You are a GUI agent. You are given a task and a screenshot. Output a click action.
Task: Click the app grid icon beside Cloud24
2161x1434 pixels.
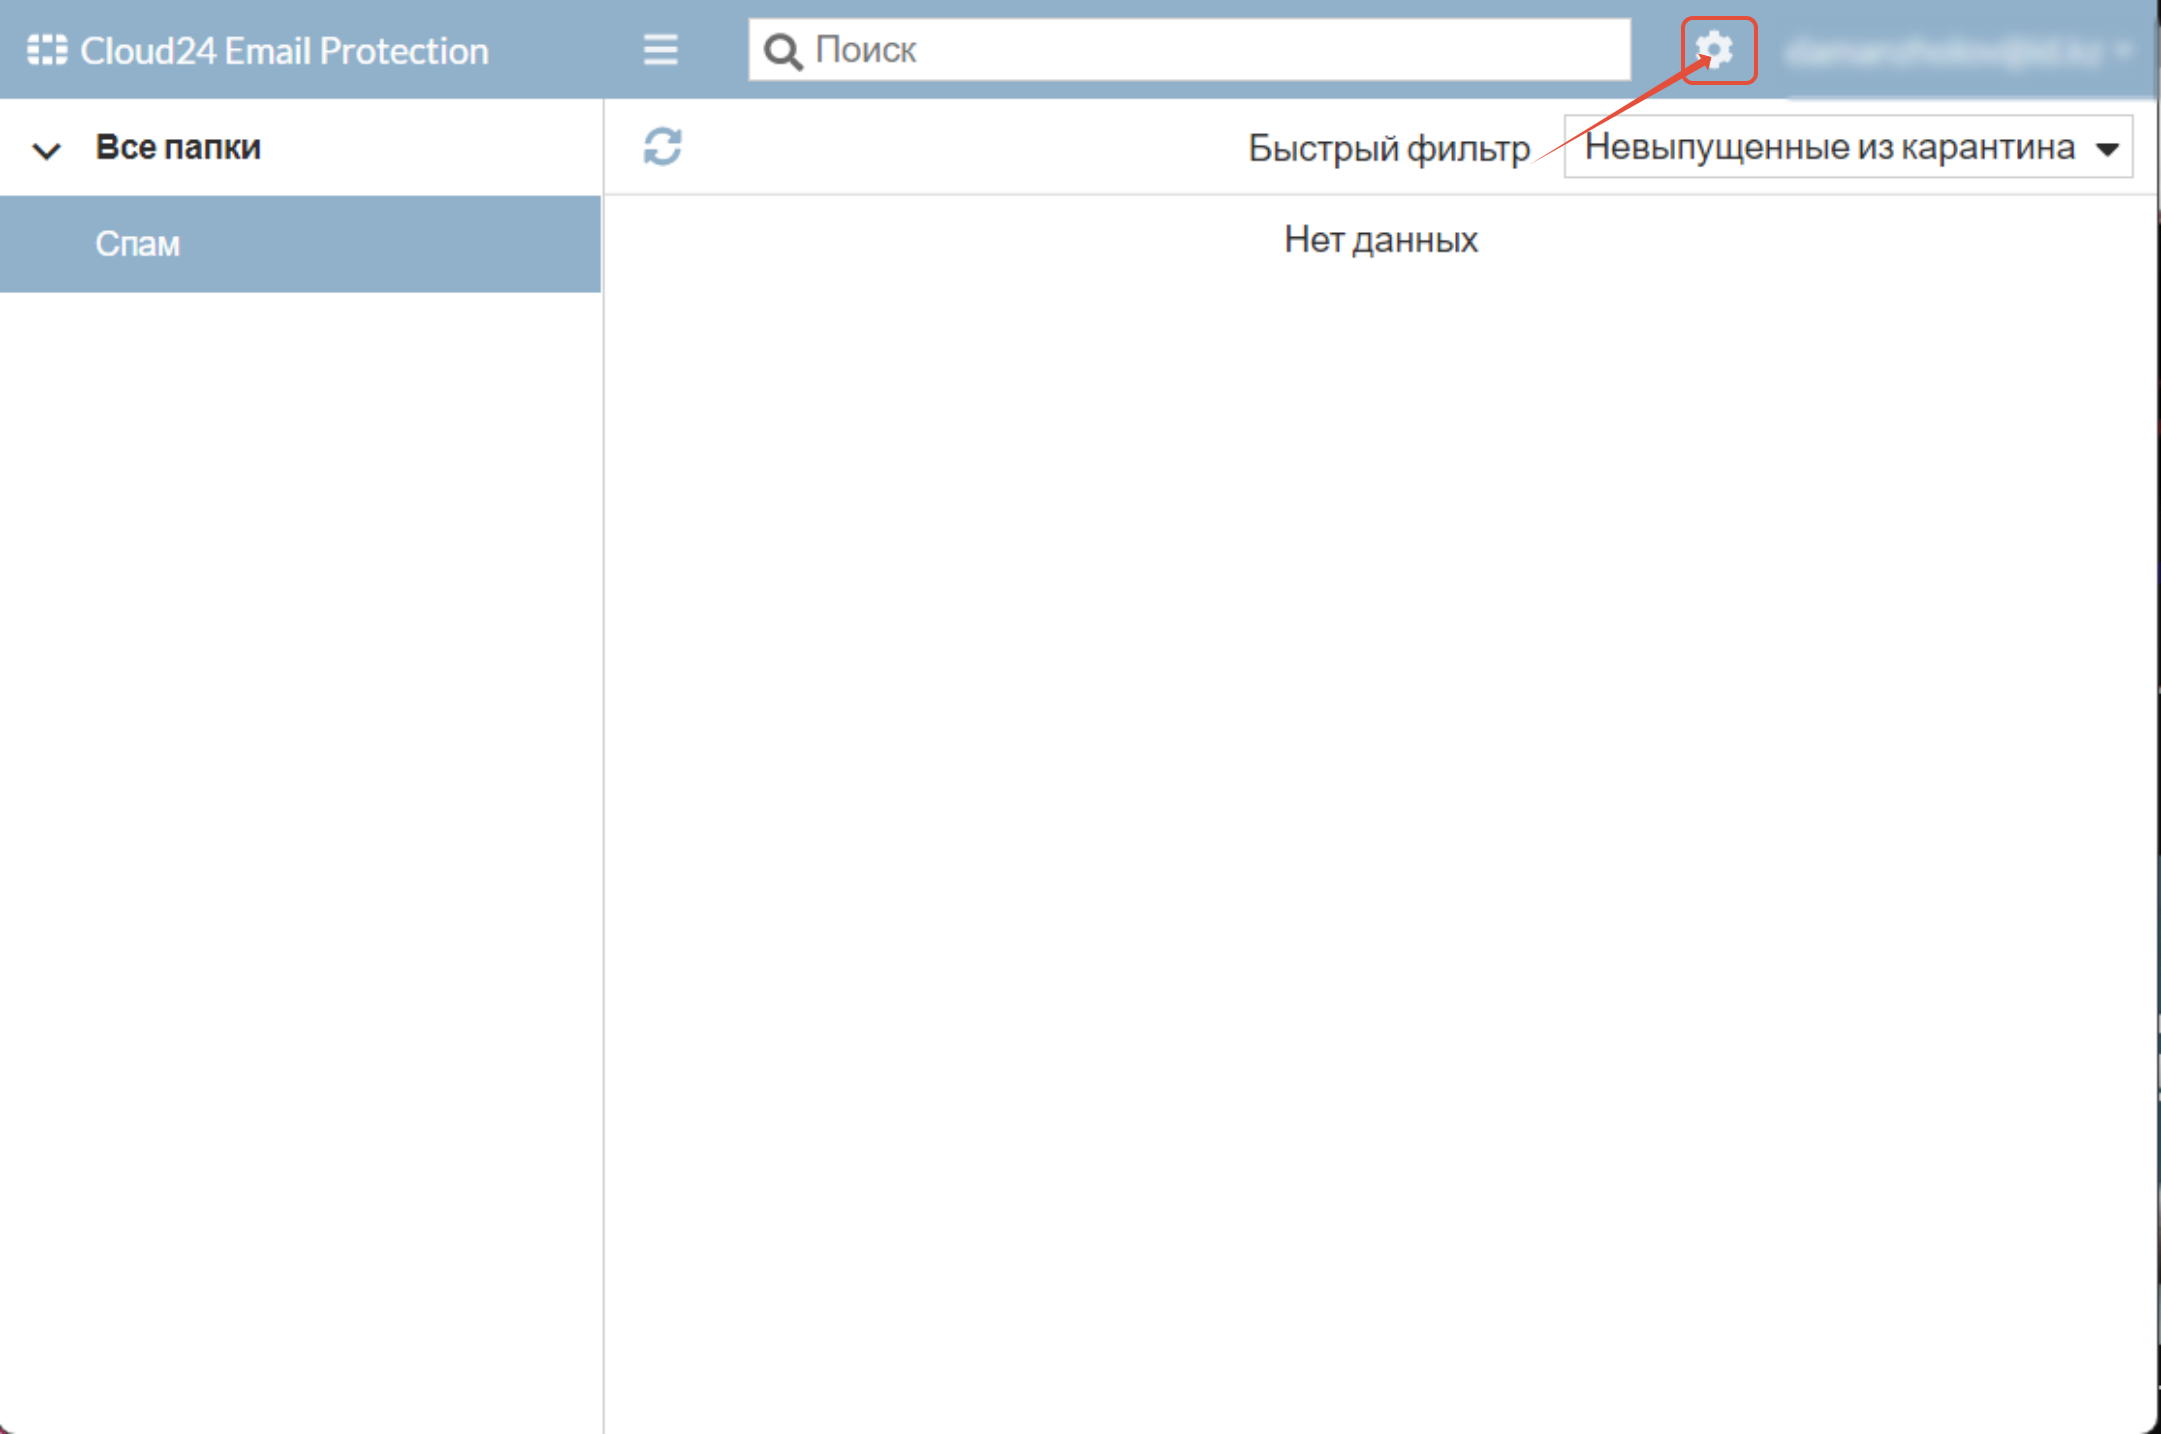[46, 50]
